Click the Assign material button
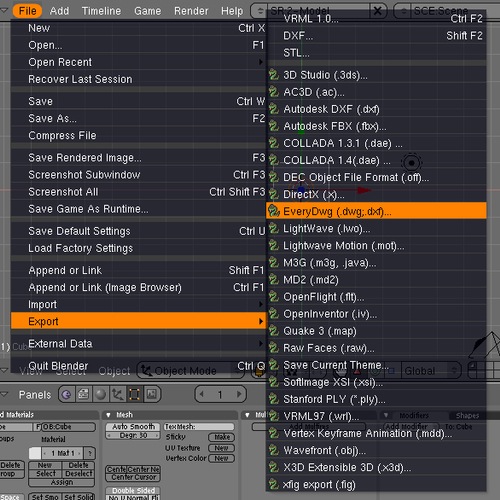500x500 pixels. (x=62, y=482)
